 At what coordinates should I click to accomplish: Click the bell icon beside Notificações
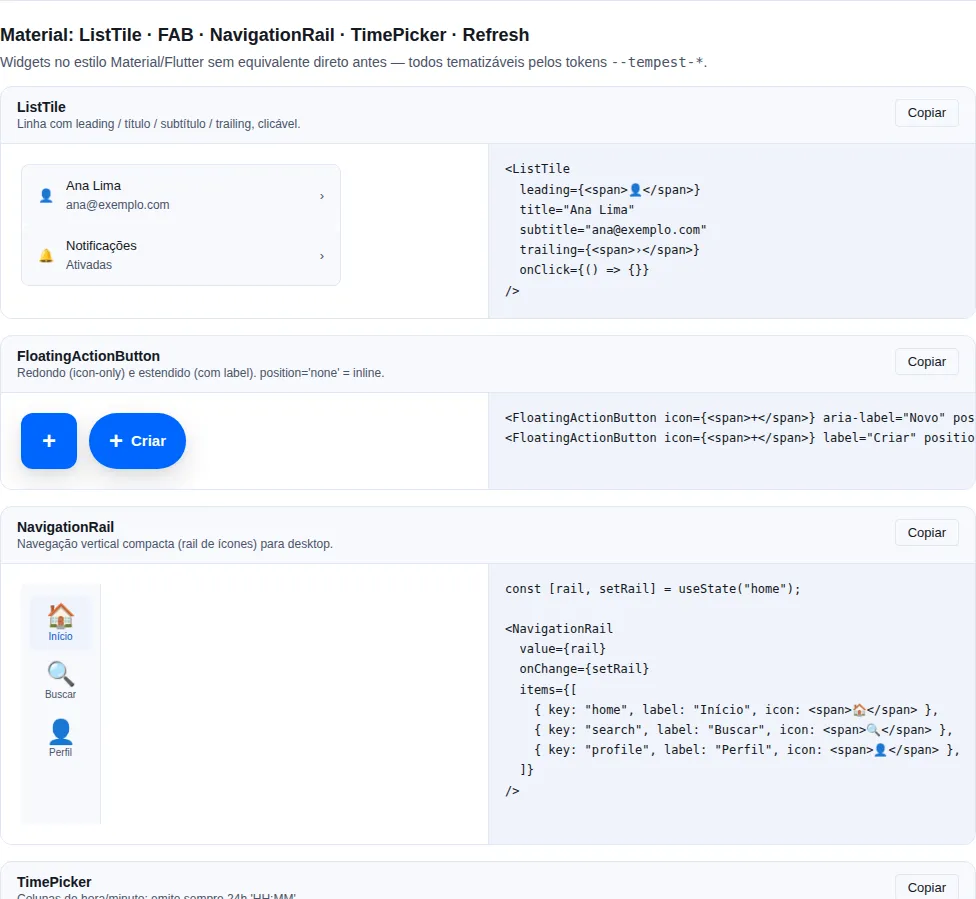point(46,255)
